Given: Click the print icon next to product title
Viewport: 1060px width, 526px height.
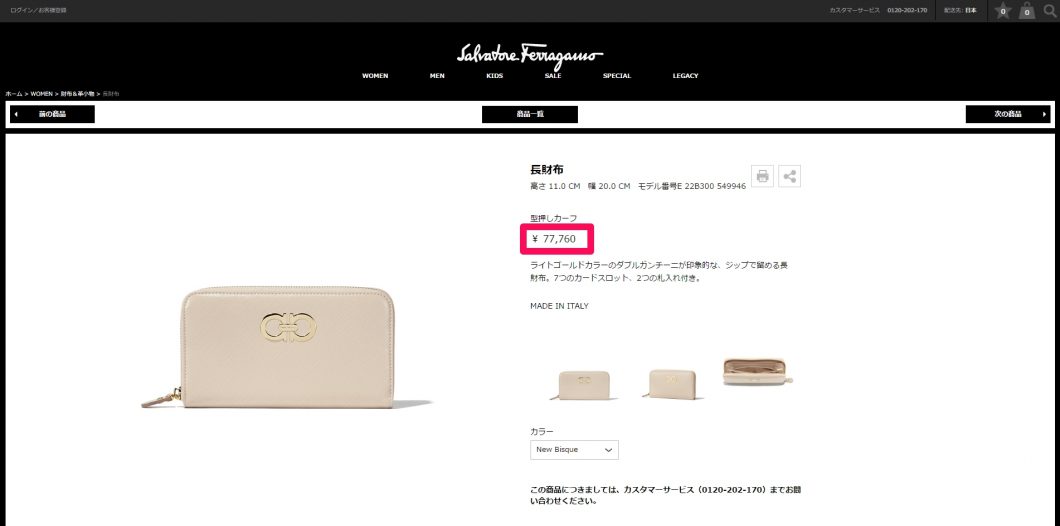Looking at the screenshot, I should coord(763,176).
